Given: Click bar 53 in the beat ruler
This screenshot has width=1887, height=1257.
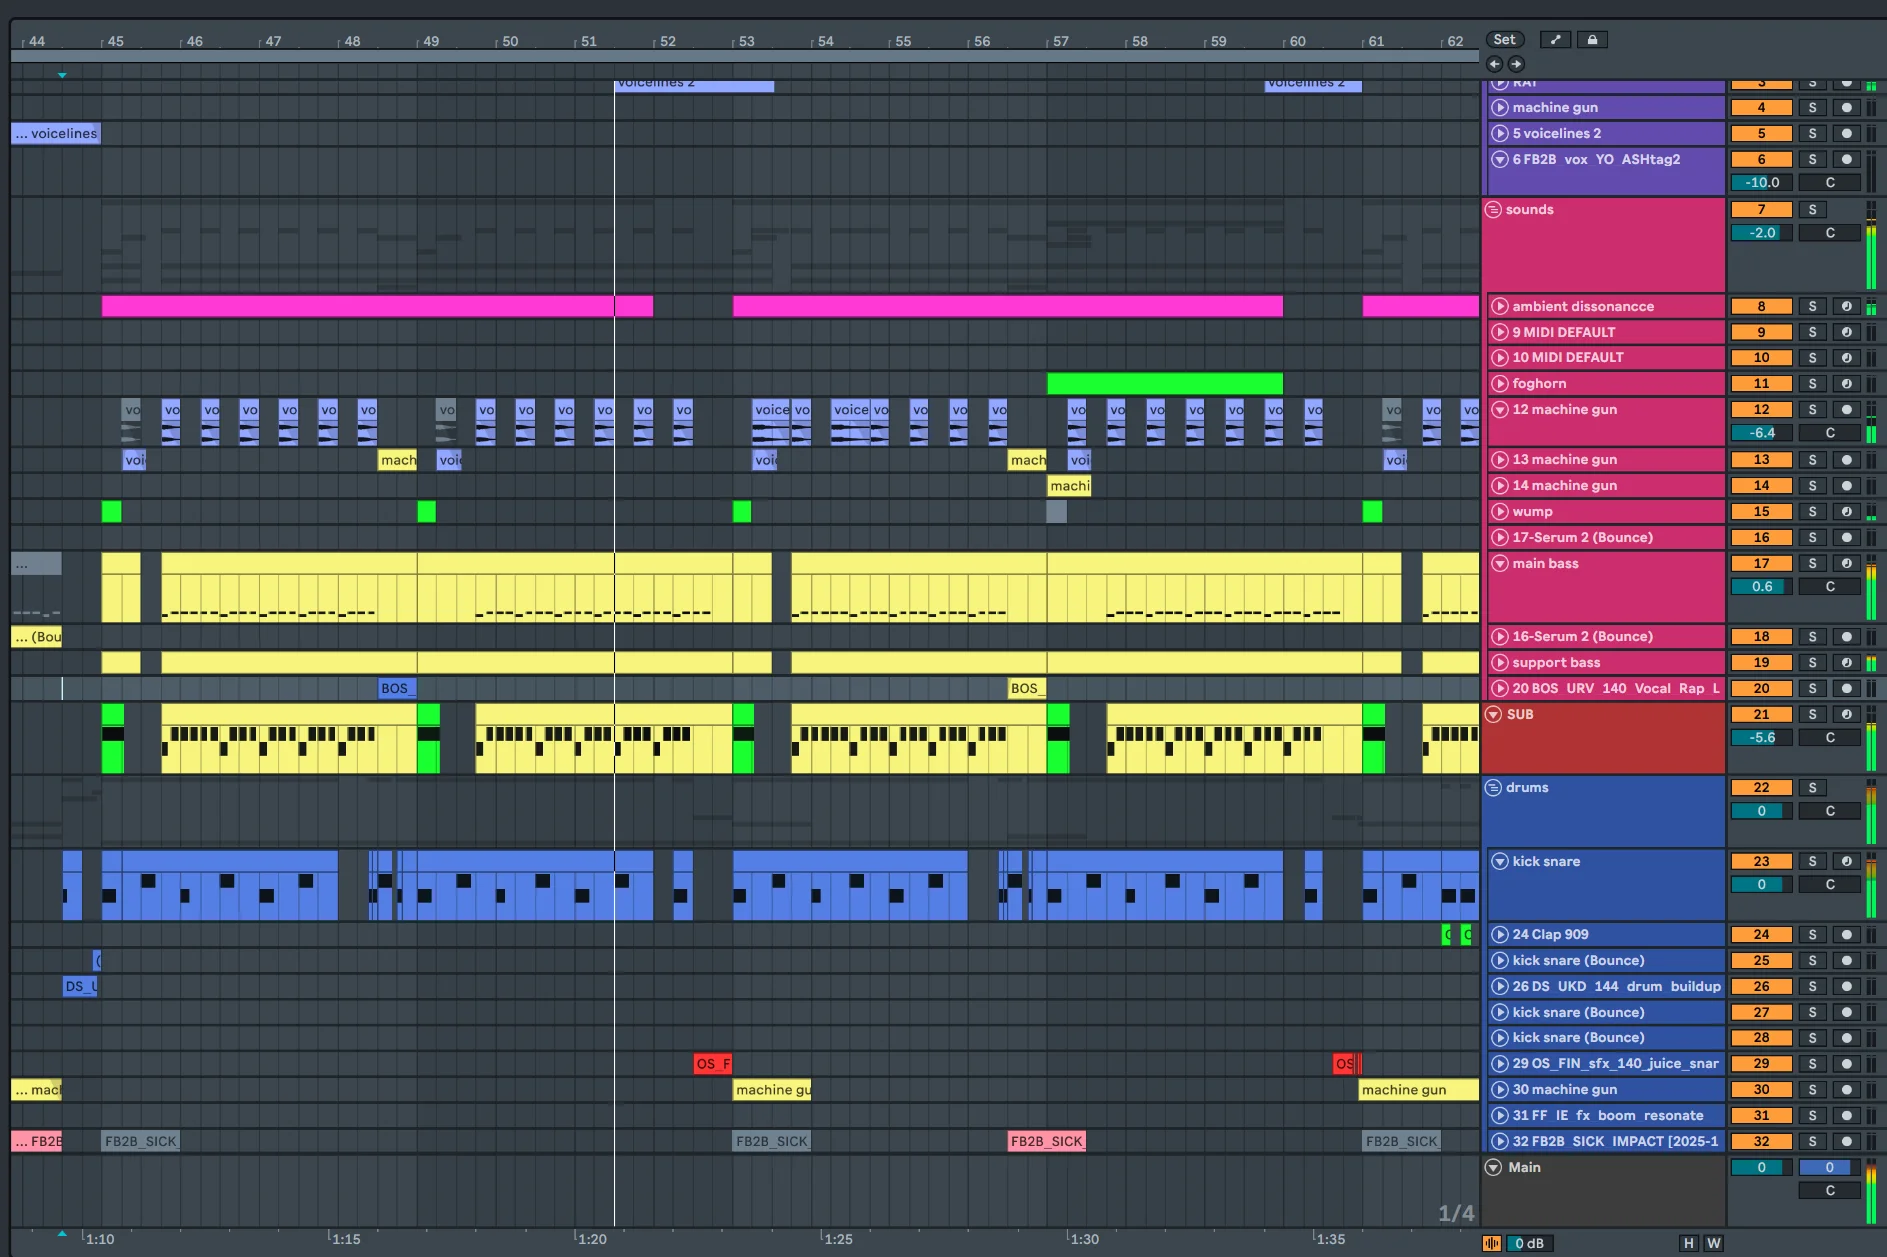Looking at the screenshot, I should (747, 41).
